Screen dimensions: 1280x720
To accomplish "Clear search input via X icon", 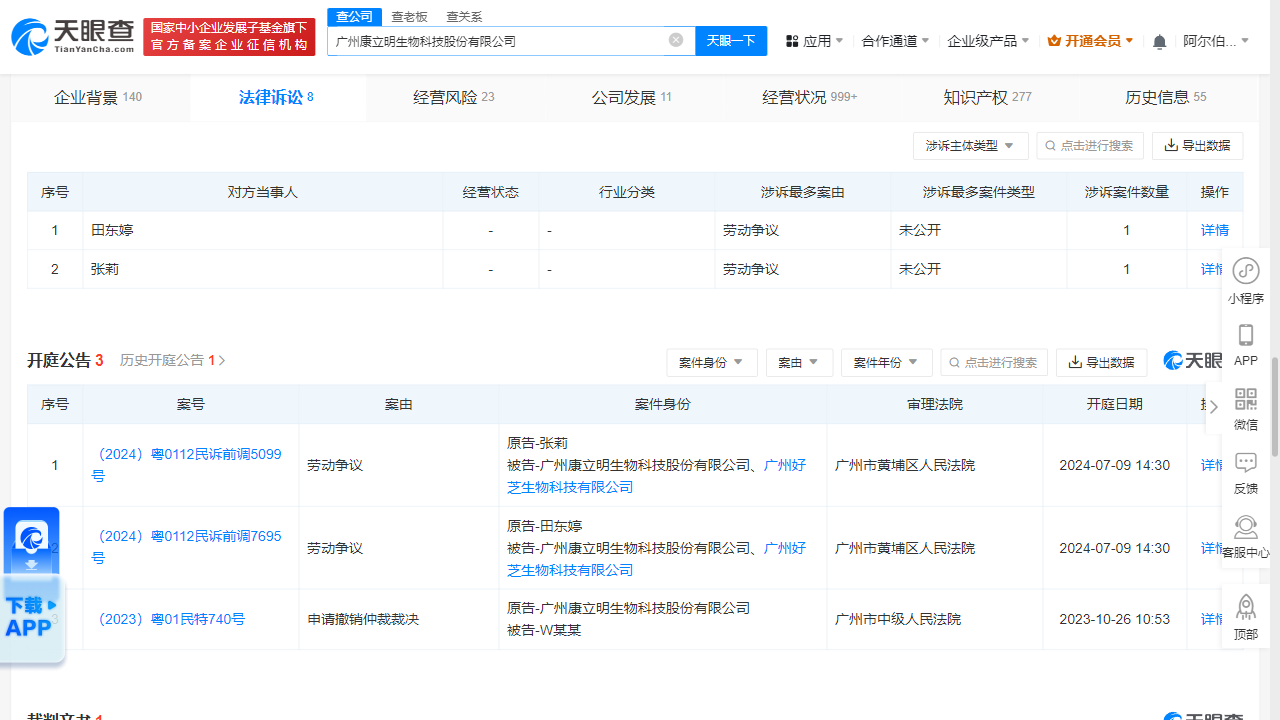I will pos(675,40).
